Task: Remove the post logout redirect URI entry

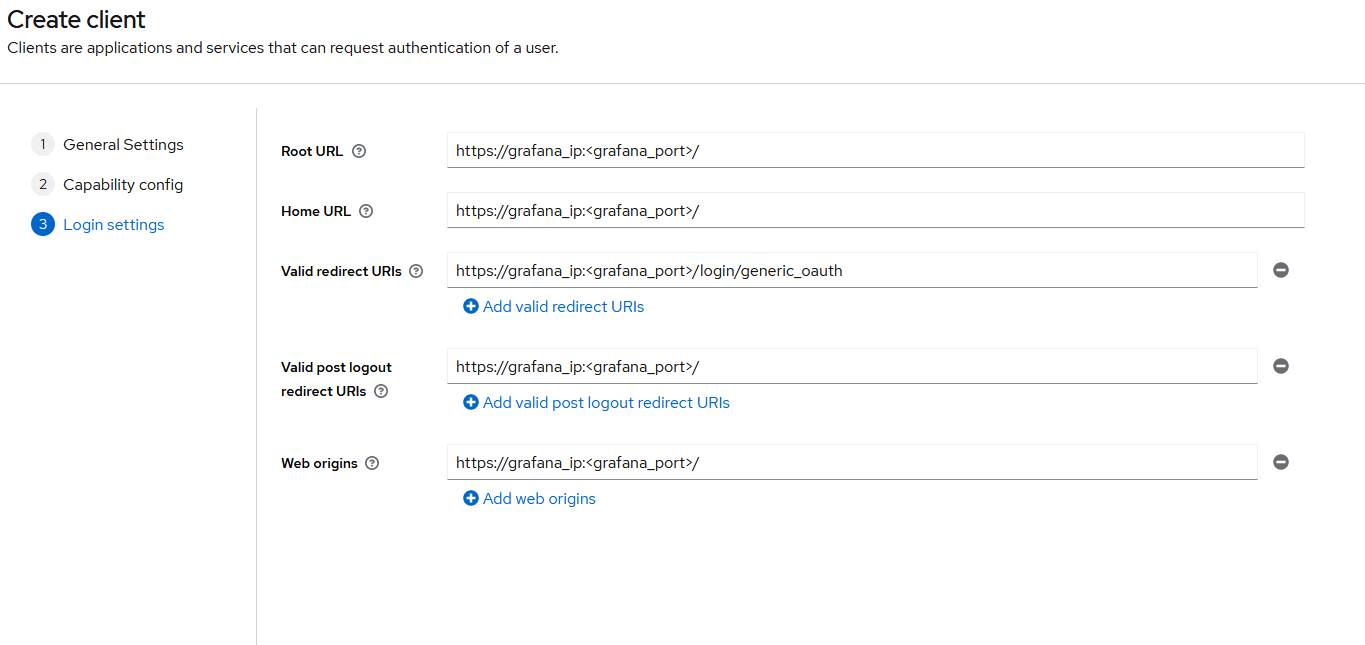Action: pos(1280,366)
